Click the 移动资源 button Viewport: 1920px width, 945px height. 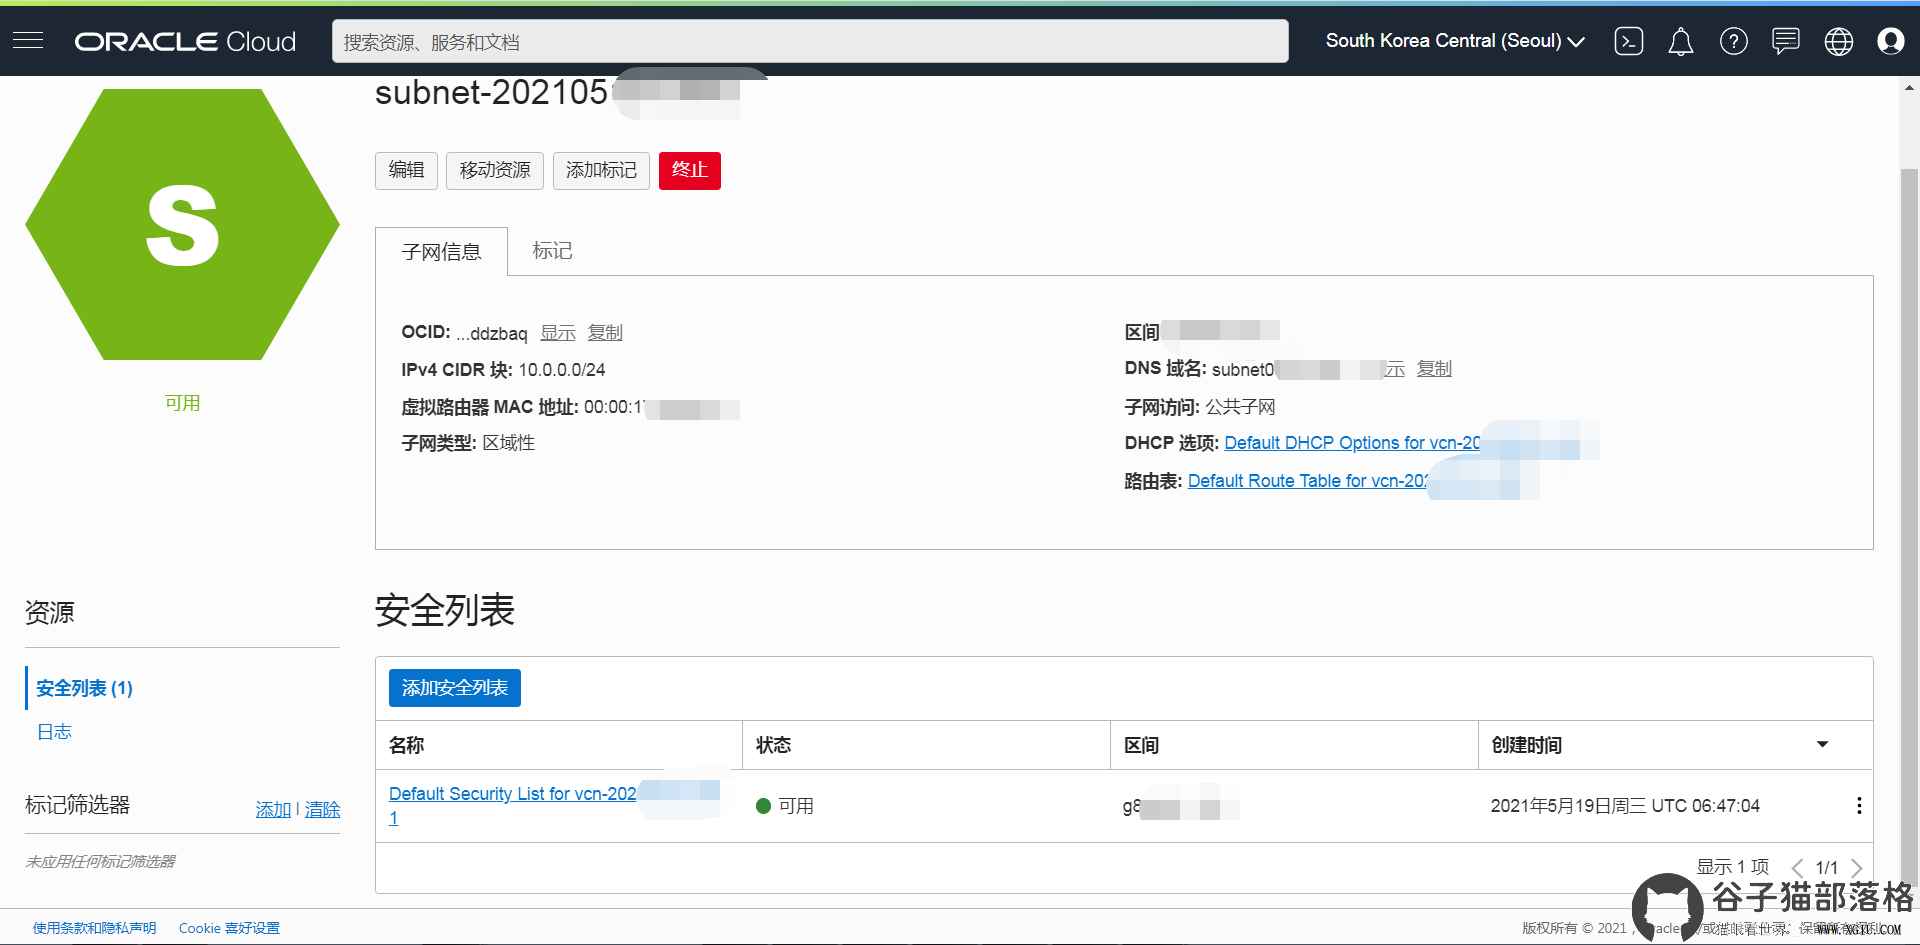495,170
